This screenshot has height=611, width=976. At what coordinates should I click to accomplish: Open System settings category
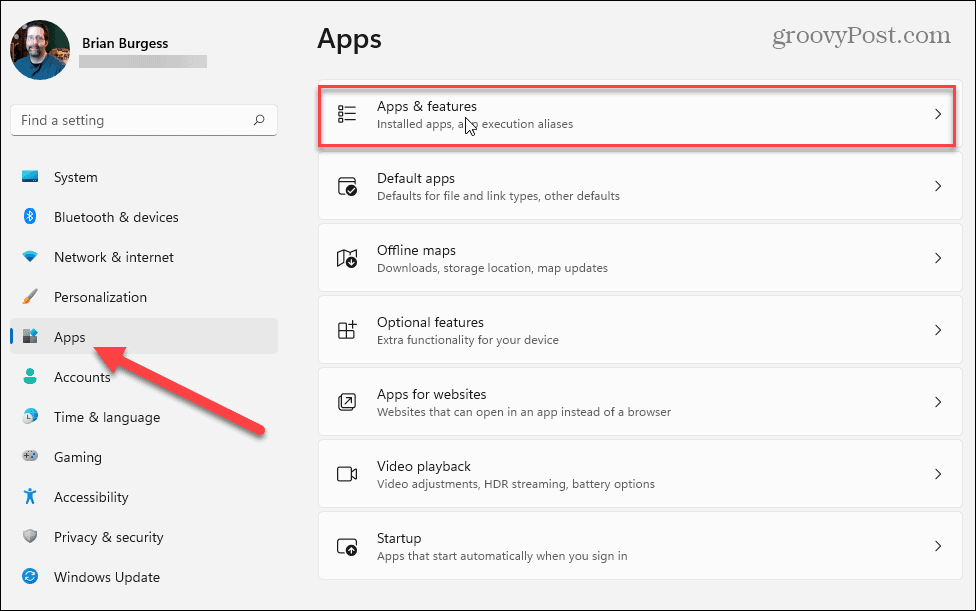click(x=144, y=177)
